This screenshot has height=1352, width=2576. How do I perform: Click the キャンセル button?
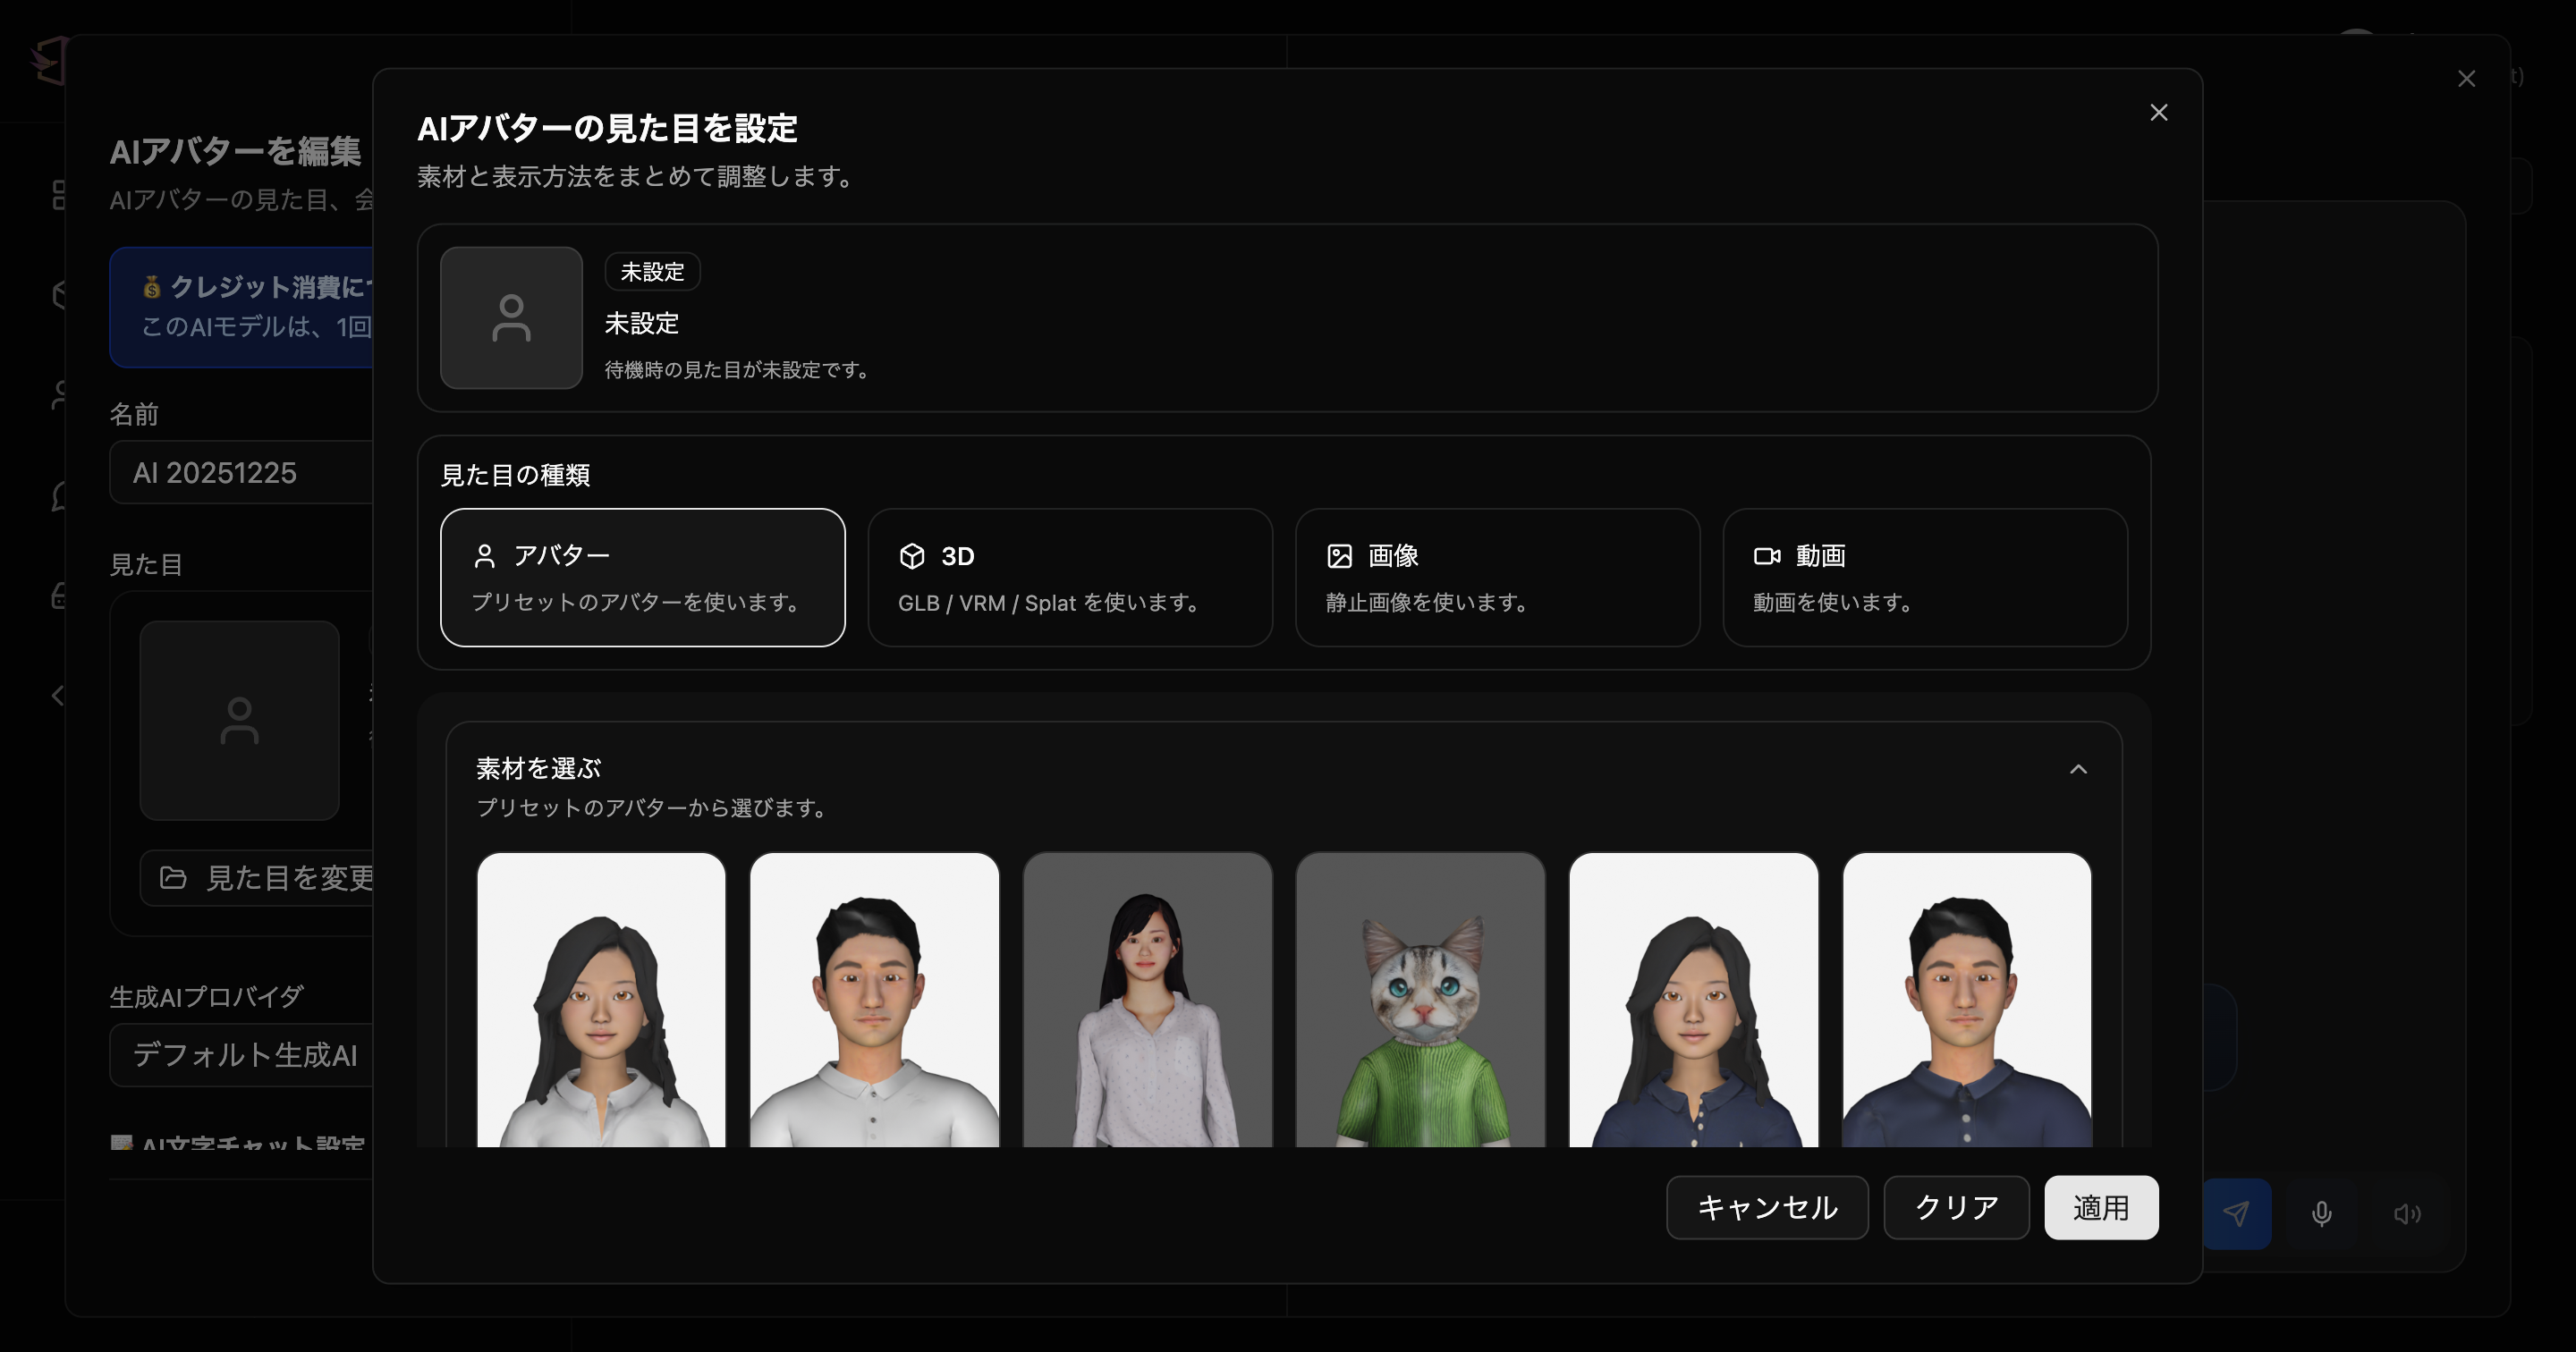pos(1767,1207)
